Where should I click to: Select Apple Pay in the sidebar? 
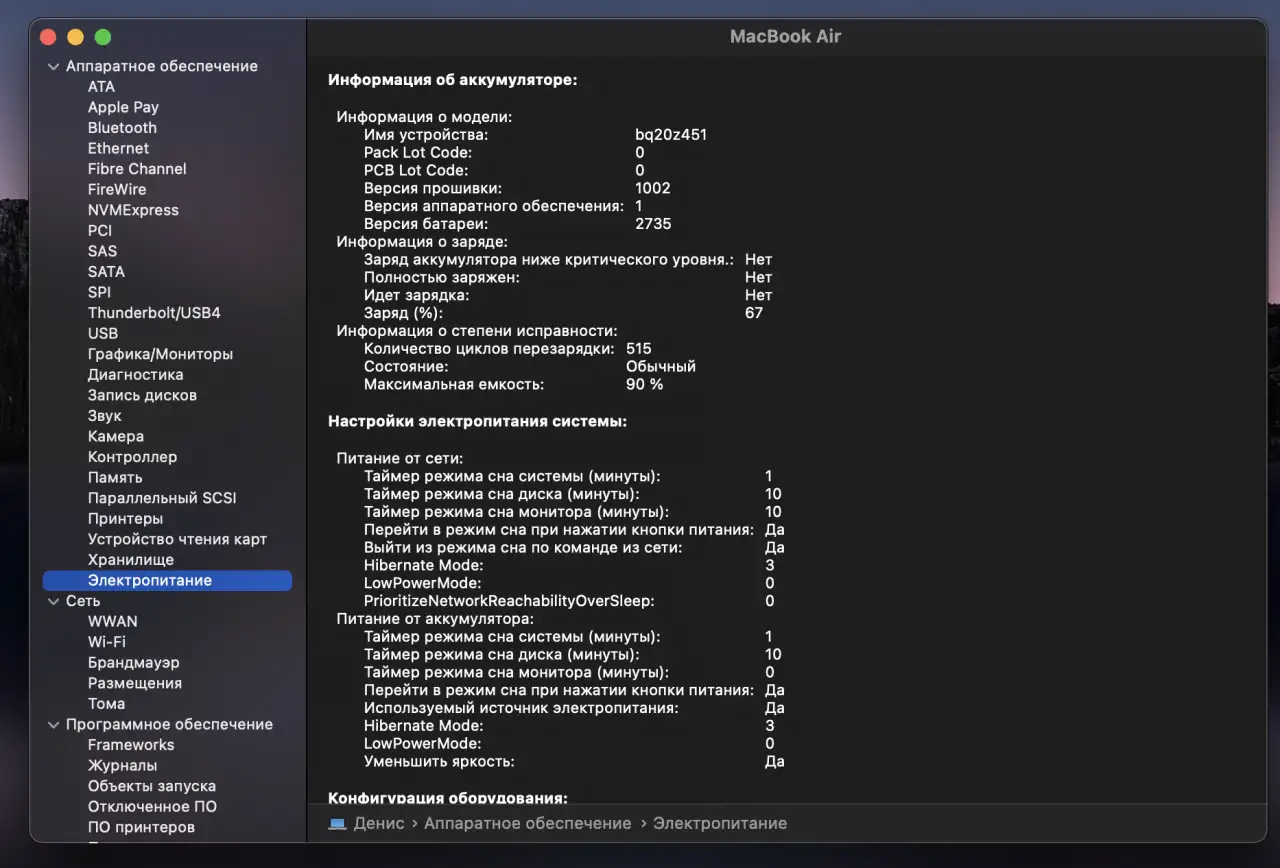pos(123,107)
